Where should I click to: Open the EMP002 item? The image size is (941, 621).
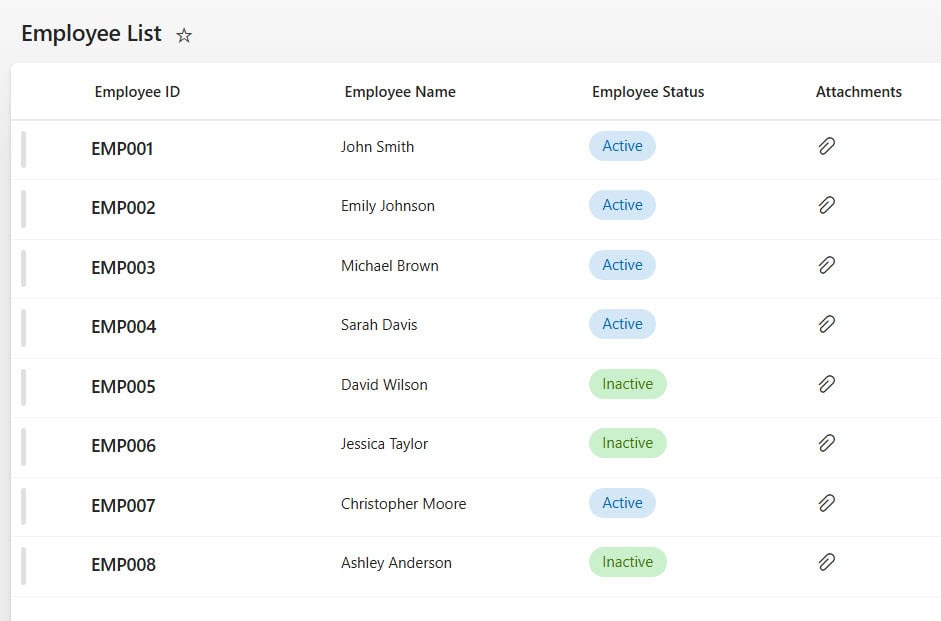pos(123,208)
